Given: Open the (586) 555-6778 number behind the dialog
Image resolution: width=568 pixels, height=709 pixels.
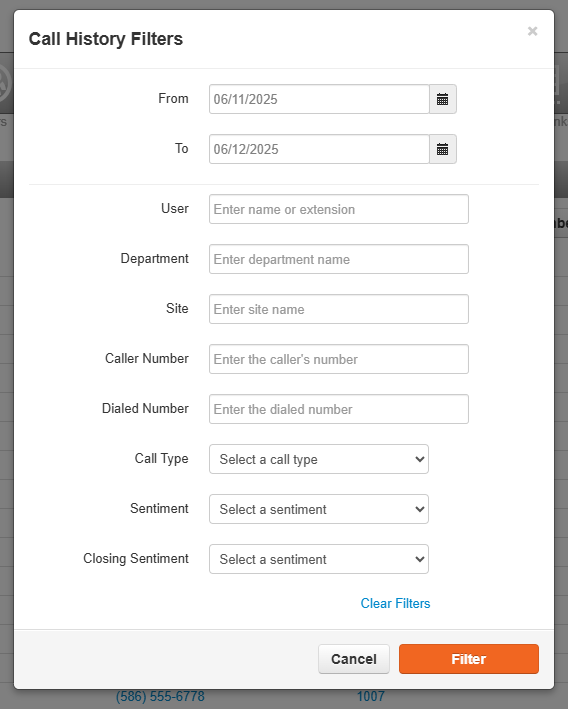Looking at the screenshot, I should tap(160, 696).
